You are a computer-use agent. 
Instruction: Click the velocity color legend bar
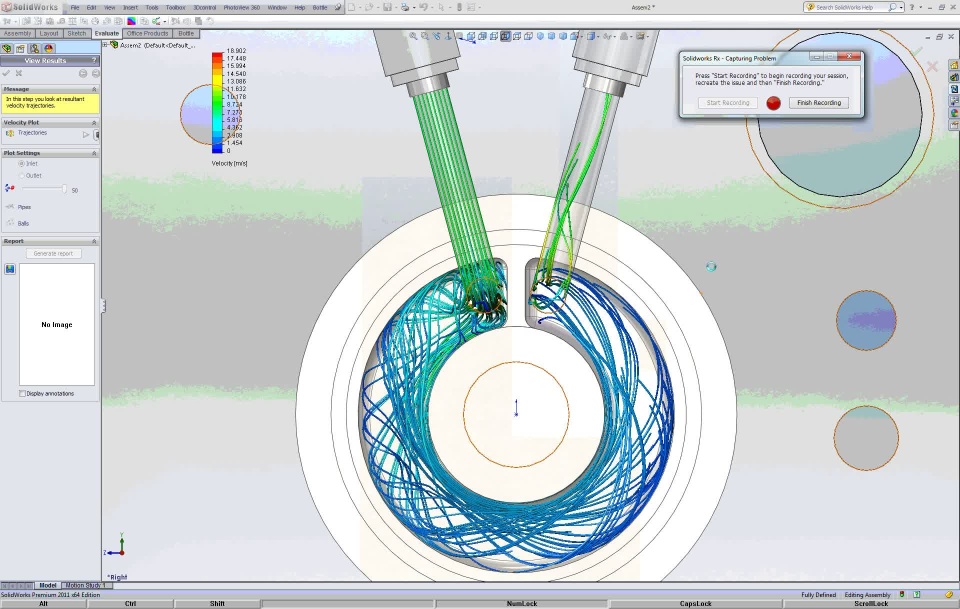pyautogui.click(x=217, y=103)
